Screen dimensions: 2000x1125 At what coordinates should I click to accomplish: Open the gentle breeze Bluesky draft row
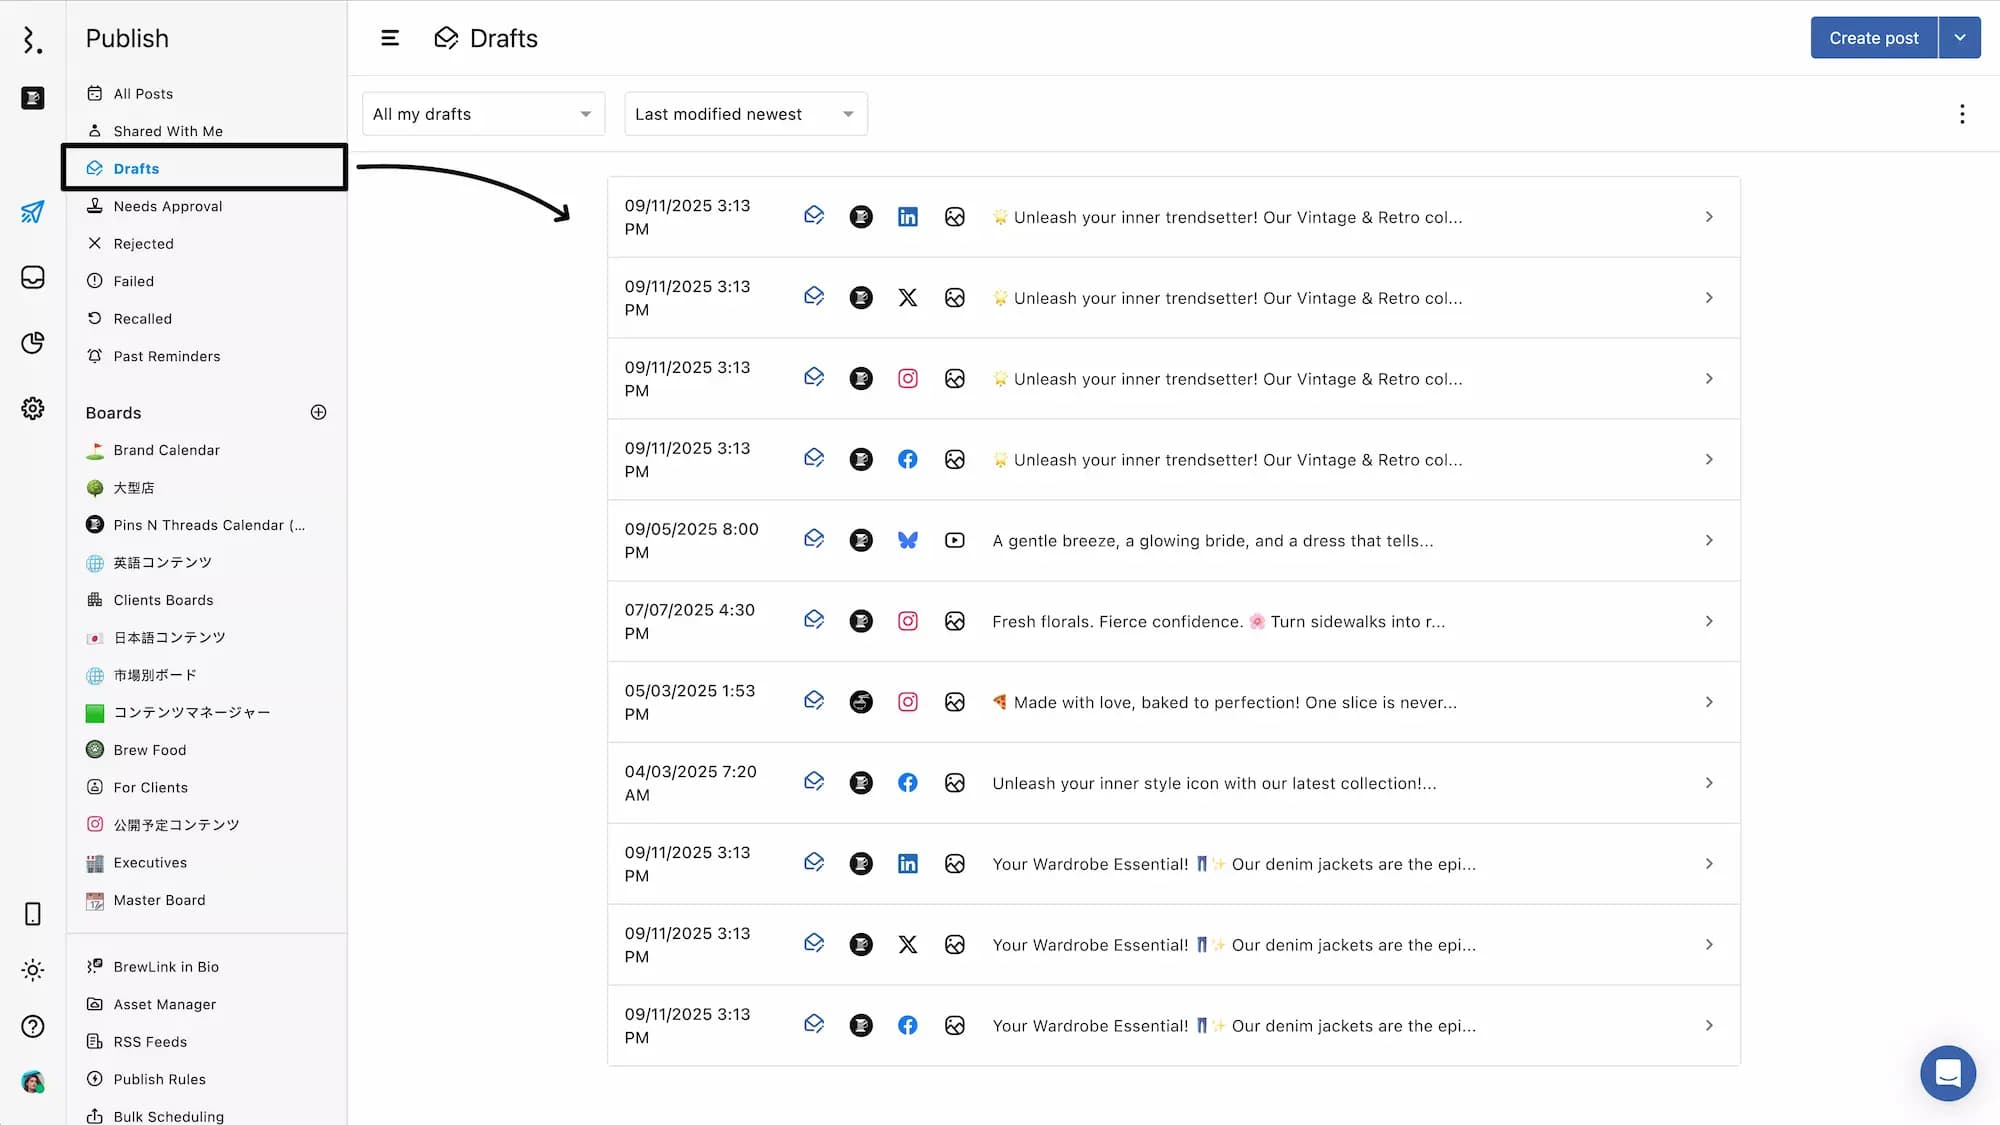1212,541
